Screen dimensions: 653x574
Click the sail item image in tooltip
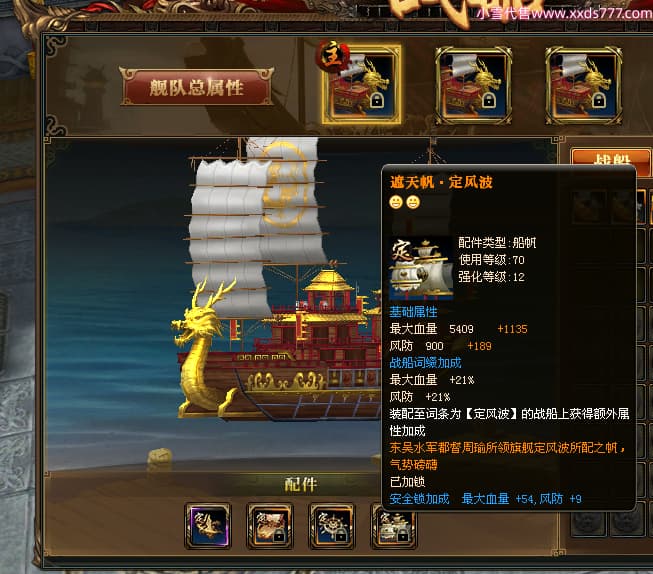[x=421, y=269]
